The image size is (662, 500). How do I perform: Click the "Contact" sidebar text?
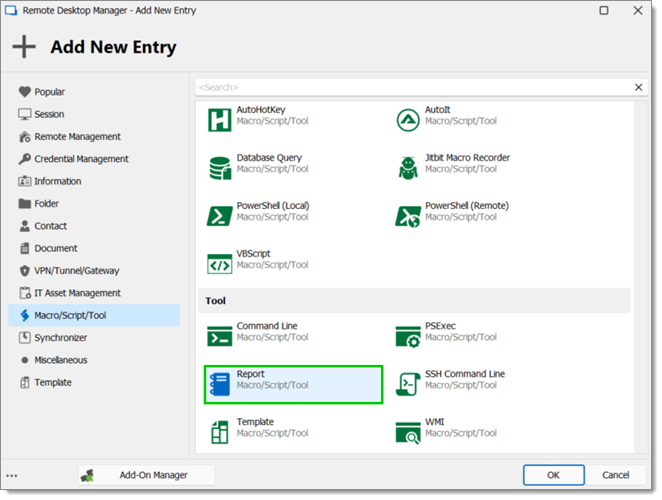(x=50, y=226)
